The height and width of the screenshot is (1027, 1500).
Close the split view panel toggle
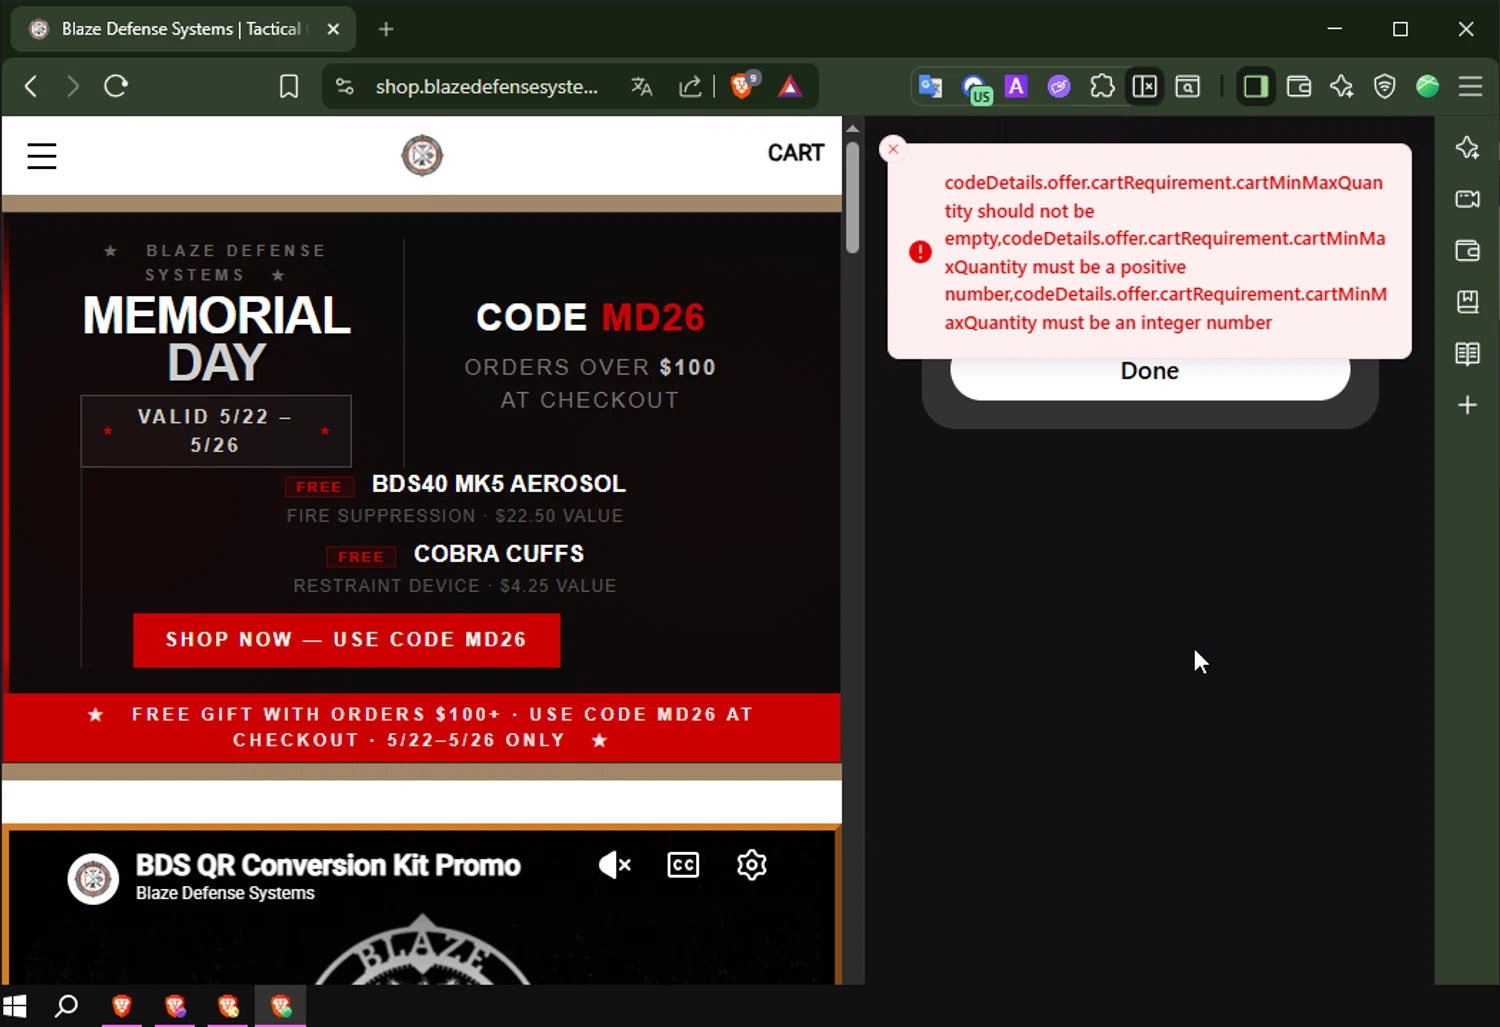pyautogui.click(x=1145, y=87)
